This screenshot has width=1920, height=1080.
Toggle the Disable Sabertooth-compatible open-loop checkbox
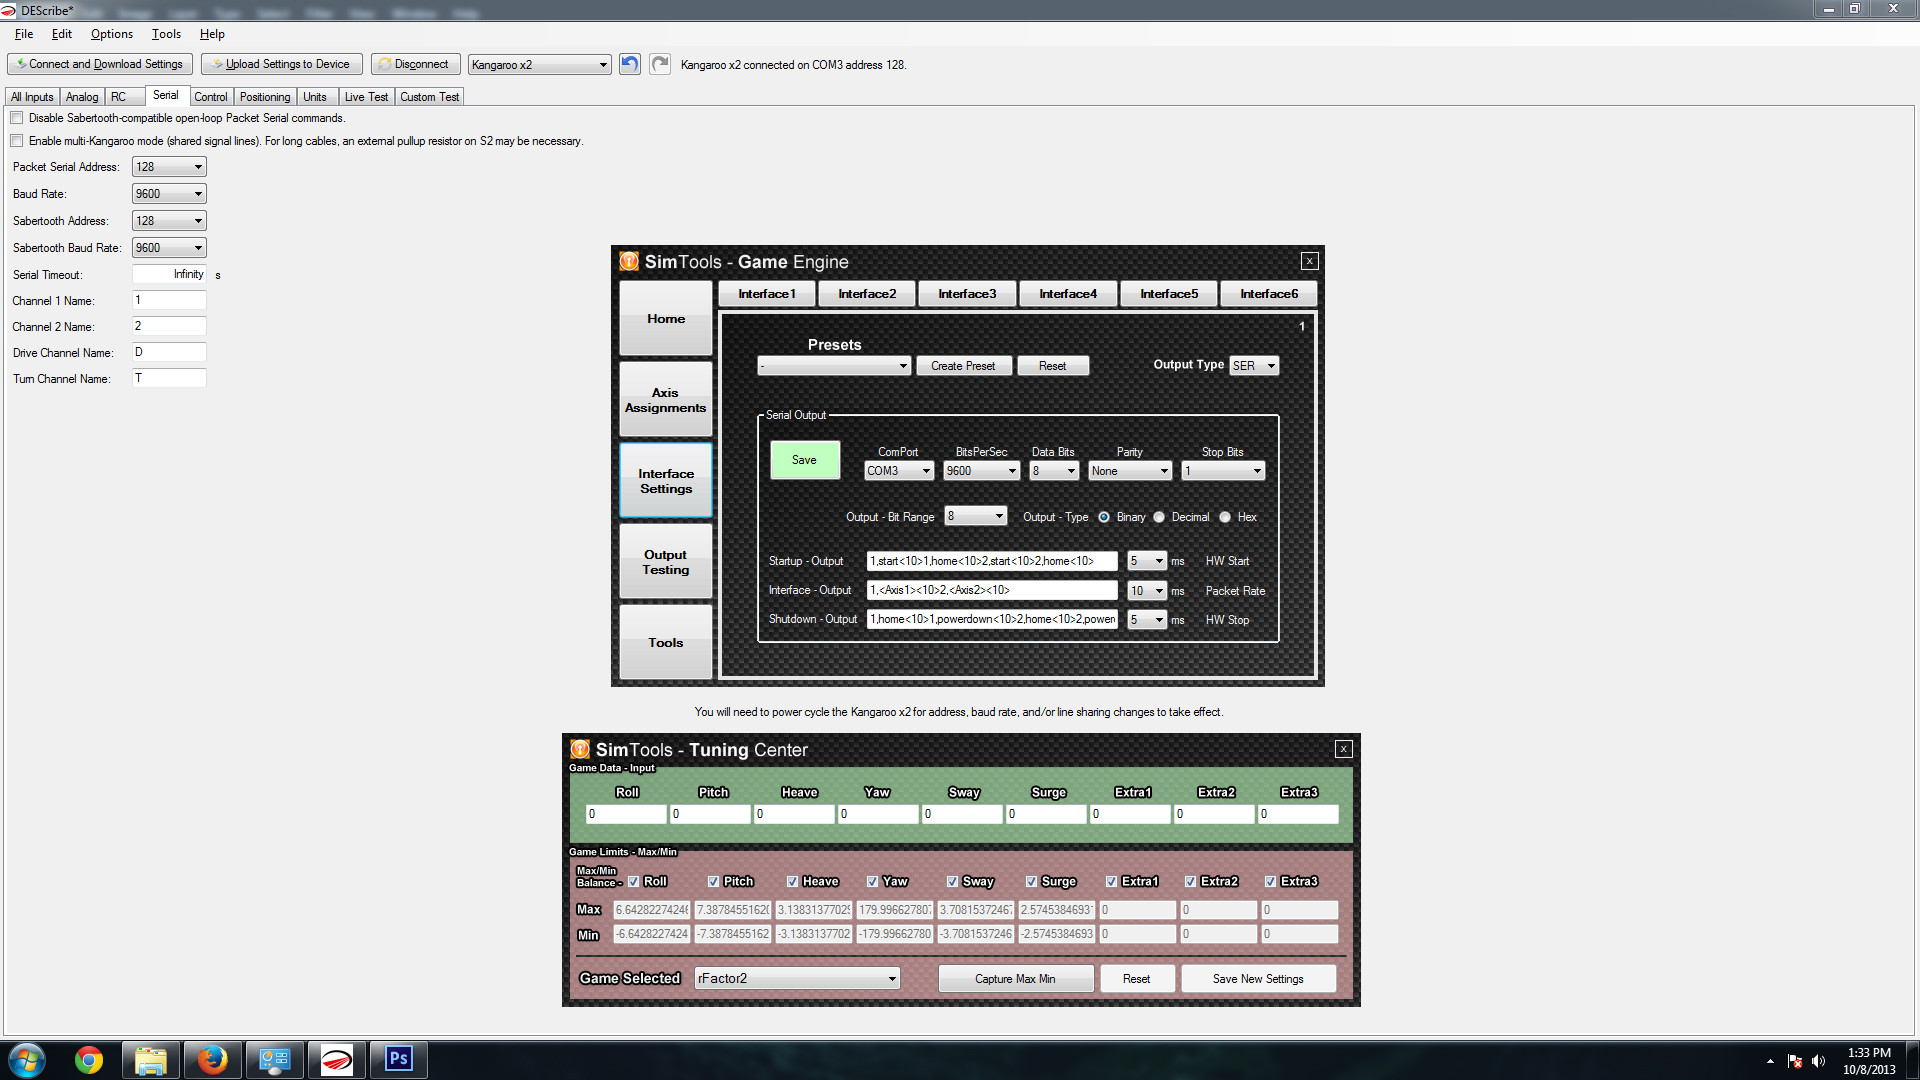(17, 117)
